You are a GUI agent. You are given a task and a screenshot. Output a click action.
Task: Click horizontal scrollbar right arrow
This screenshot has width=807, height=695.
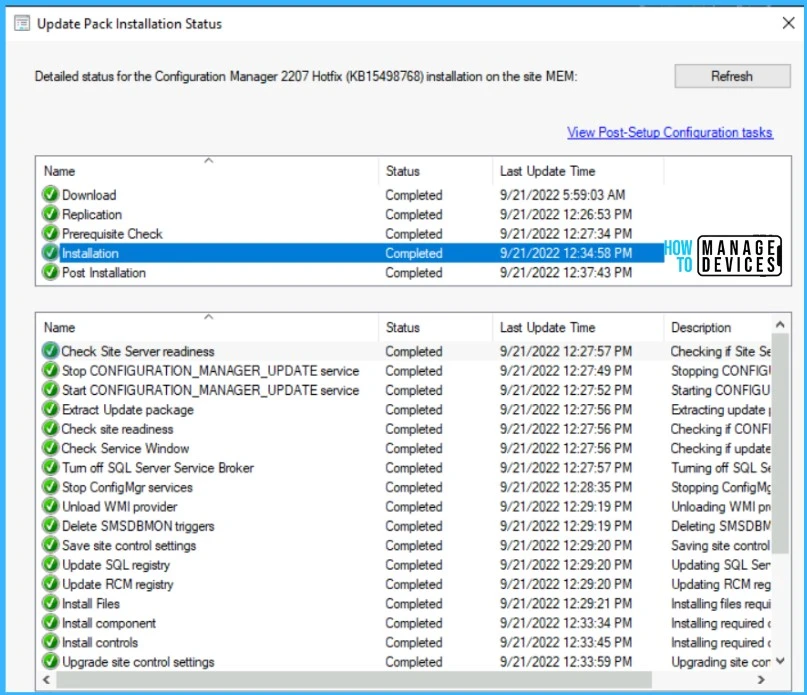point(761,680)
